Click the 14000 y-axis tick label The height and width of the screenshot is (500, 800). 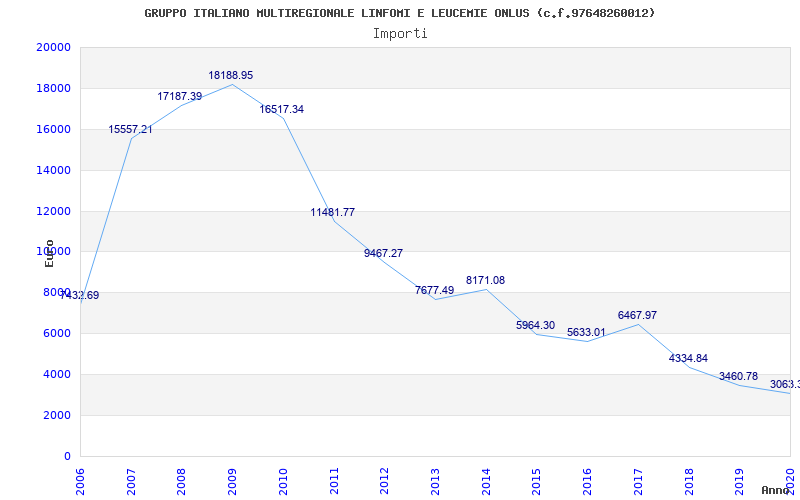coord(54,170)
